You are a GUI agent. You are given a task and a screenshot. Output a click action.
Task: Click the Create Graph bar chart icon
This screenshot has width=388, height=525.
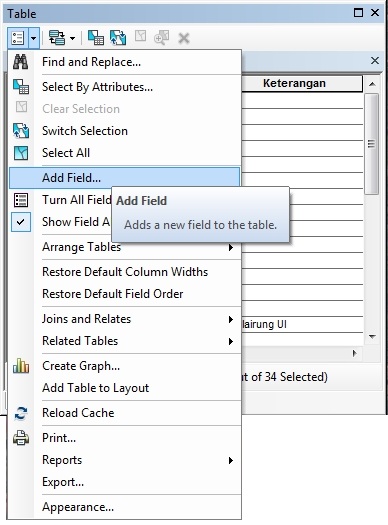[x=21, y=366]
